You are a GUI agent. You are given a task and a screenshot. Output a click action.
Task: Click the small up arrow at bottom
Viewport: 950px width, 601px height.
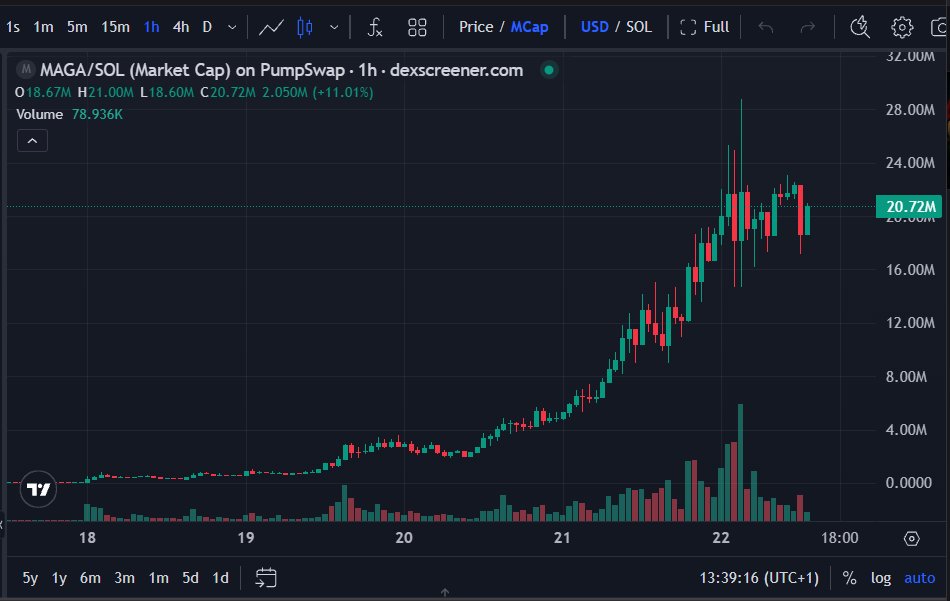pyautogui.click(x=445, y=593)
